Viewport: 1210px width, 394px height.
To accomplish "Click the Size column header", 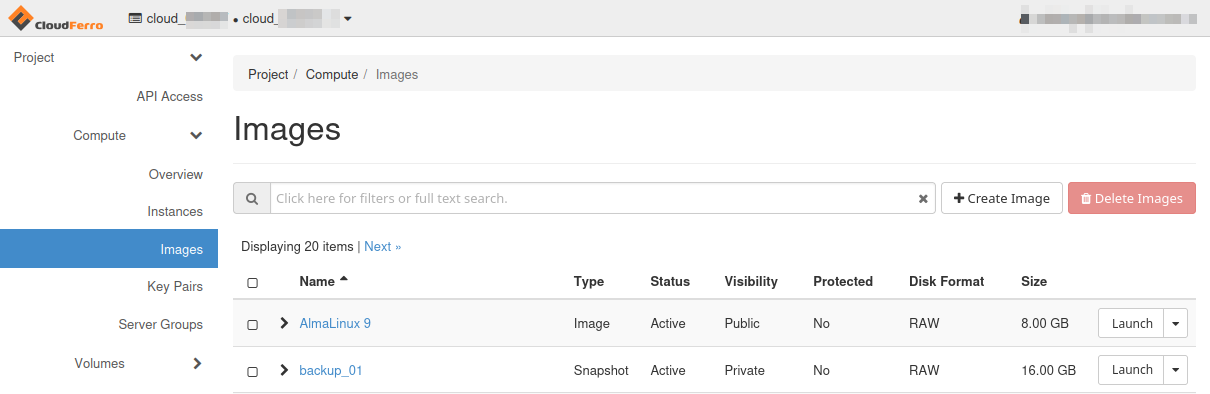I will 1034,281.
